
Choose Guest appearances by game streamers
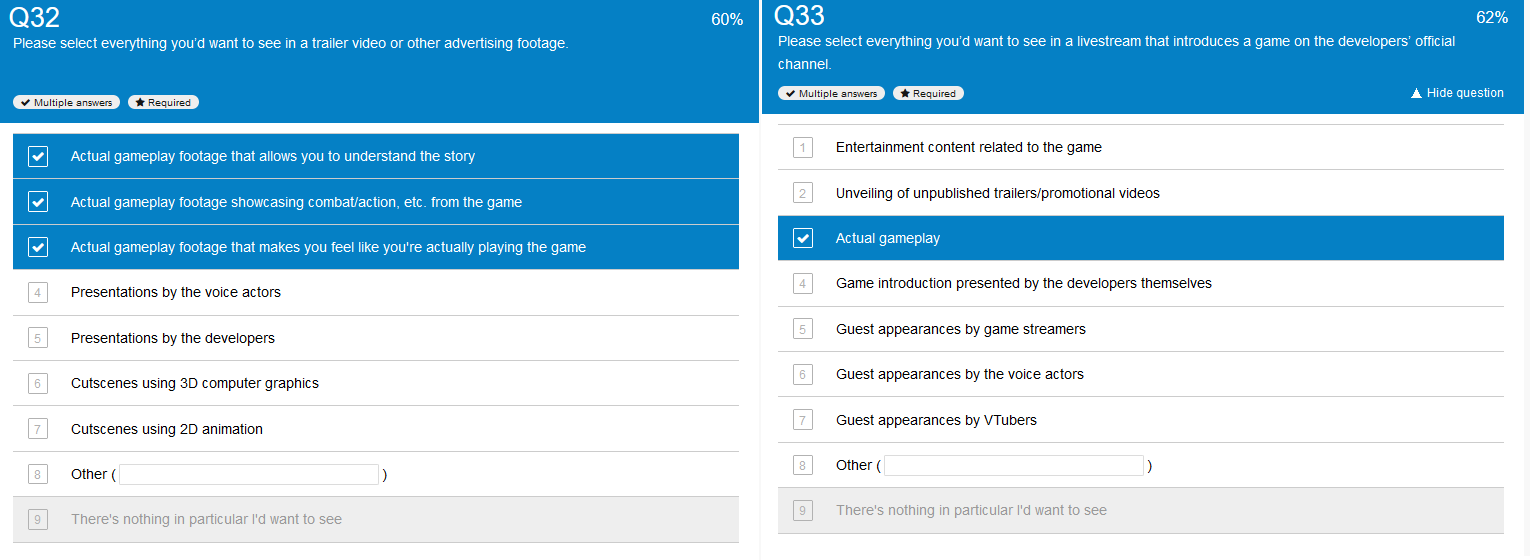coord(1141,329)
